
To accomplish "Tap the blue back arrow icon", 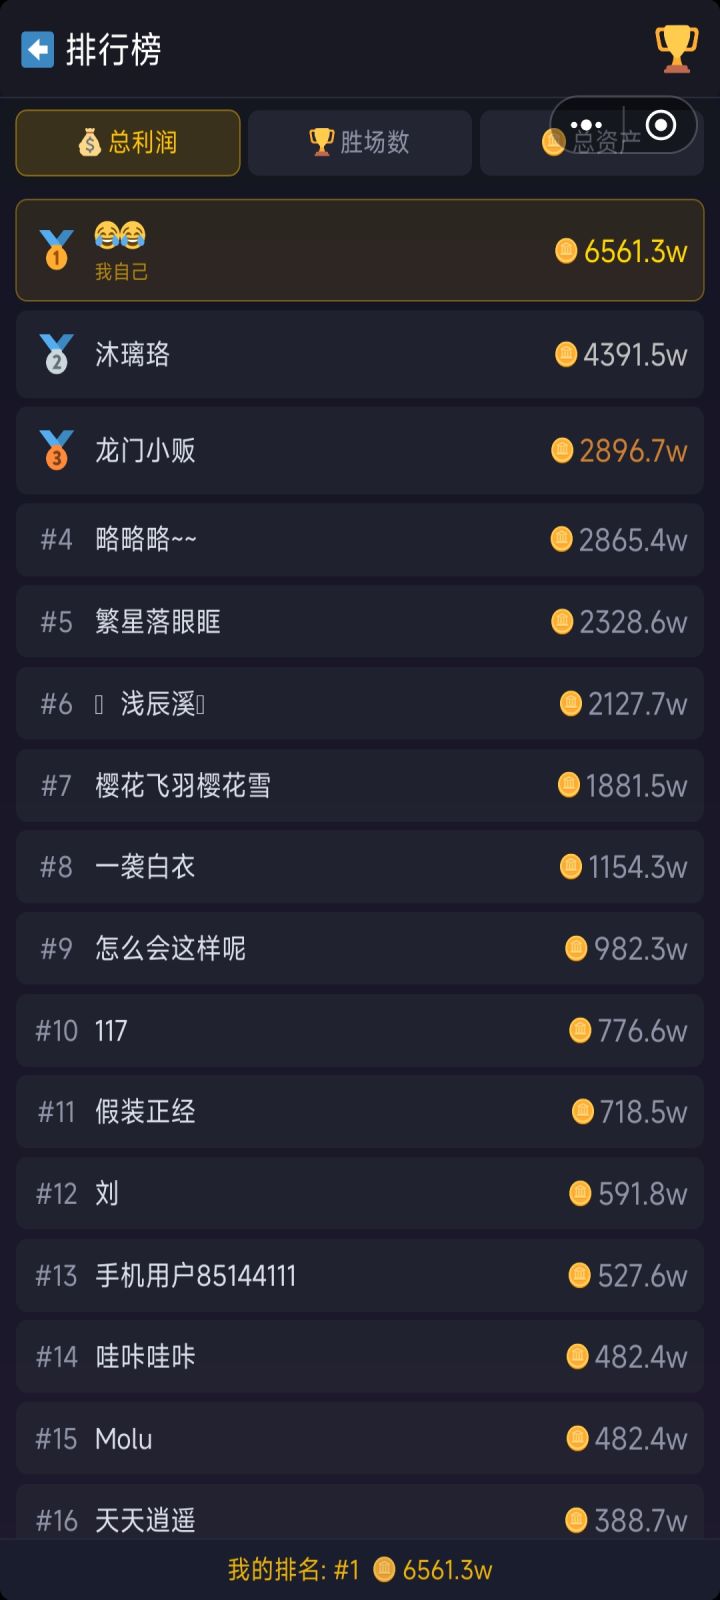I will tap(38, 49).
